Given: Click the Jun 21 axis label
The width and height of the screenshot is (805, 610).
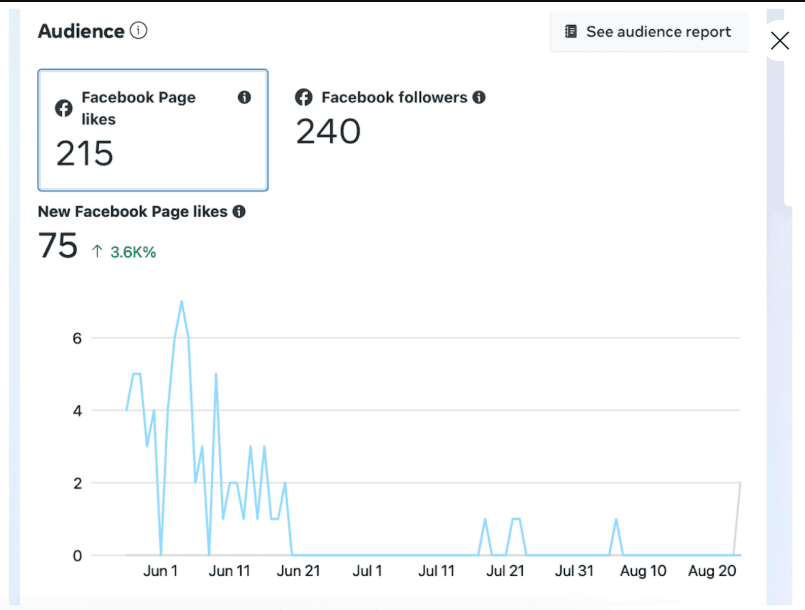Looking at the screenshot, I should click(x=298, y=571).
